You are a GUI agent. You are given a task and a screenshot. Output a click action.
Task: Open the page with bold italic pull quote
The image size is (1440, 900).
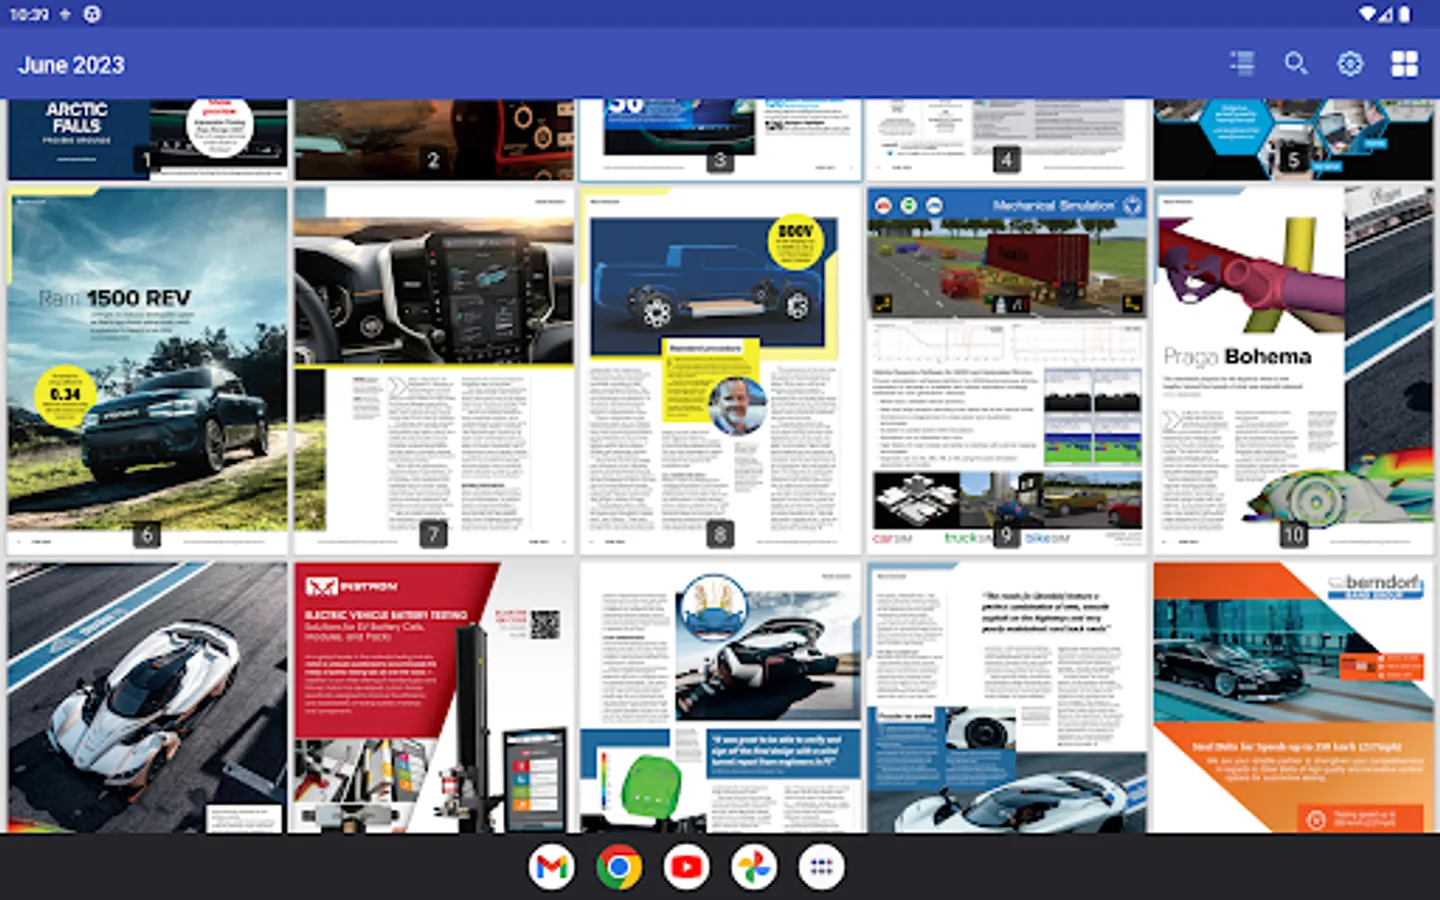pos(1007,697)
